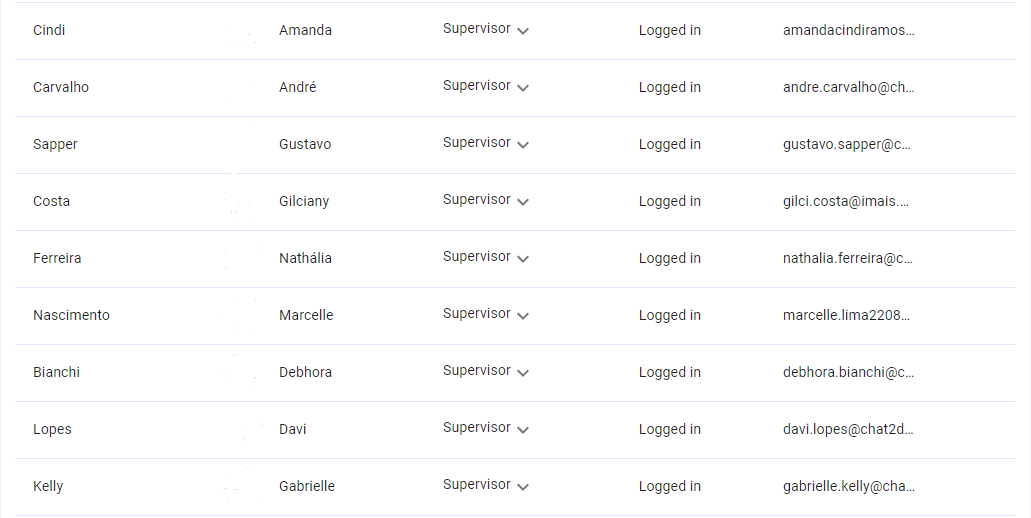
Task: Select the marcelle.lima2208 email
Action: [846, 315]
